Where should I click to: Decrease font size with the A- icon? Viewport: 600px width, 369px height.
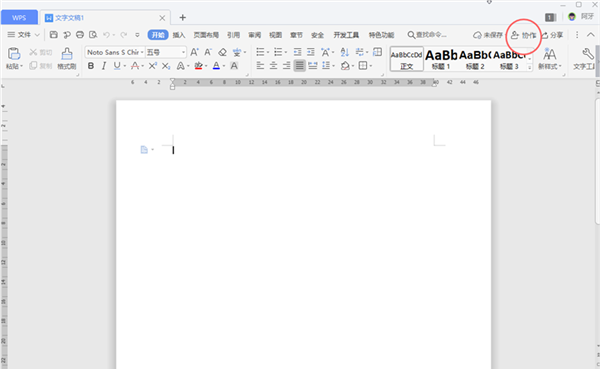(208, 52)
